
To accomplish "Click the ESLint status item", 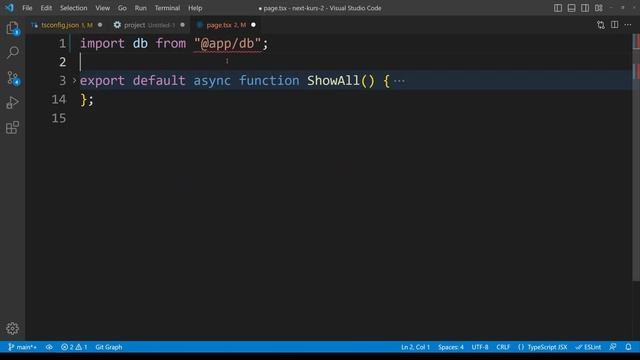I will click(588, 347).
